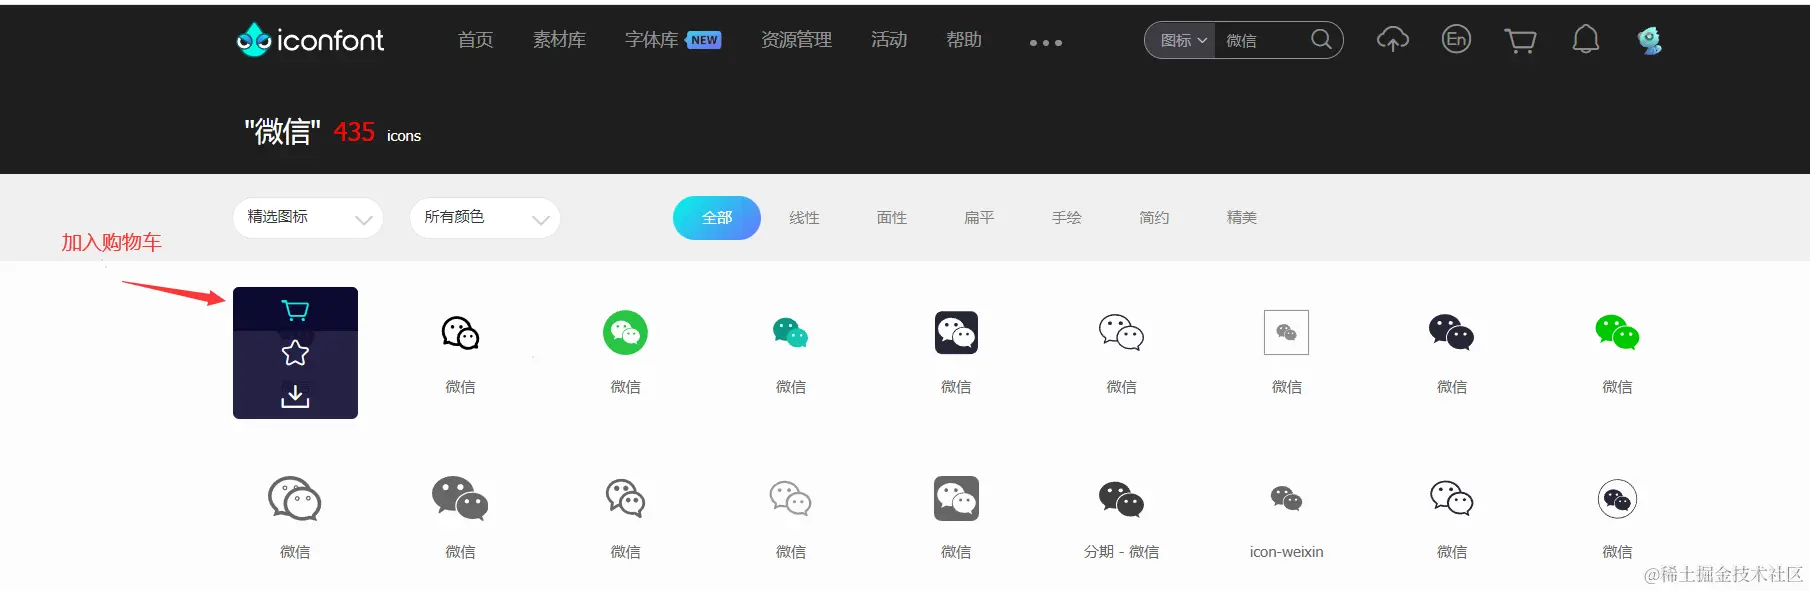Screen dimensions: 1810x591
Task: Open the three-dots more menu in navigation
Action: 1046,43
